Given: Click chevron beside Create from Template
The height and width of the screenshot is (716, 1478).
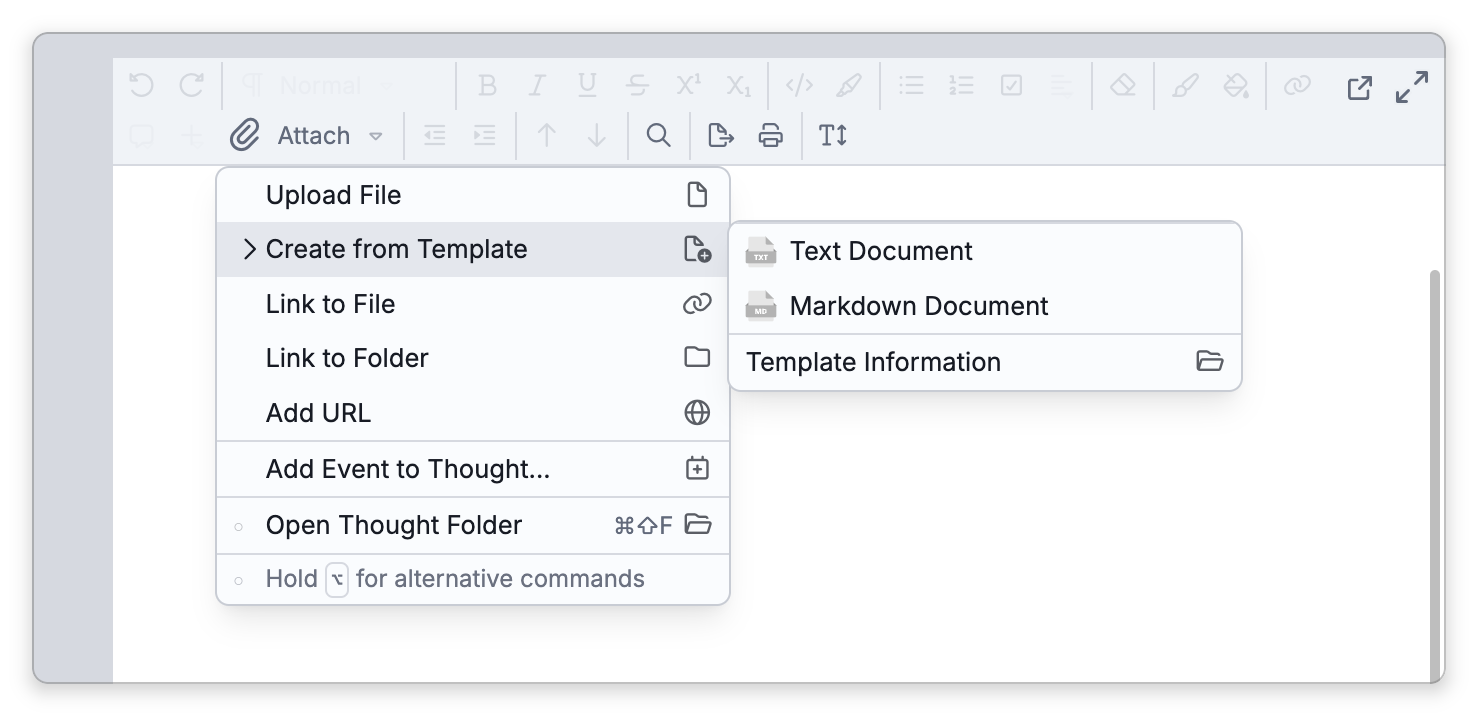Looking at the screenshot, I should [x=250, y=249].
